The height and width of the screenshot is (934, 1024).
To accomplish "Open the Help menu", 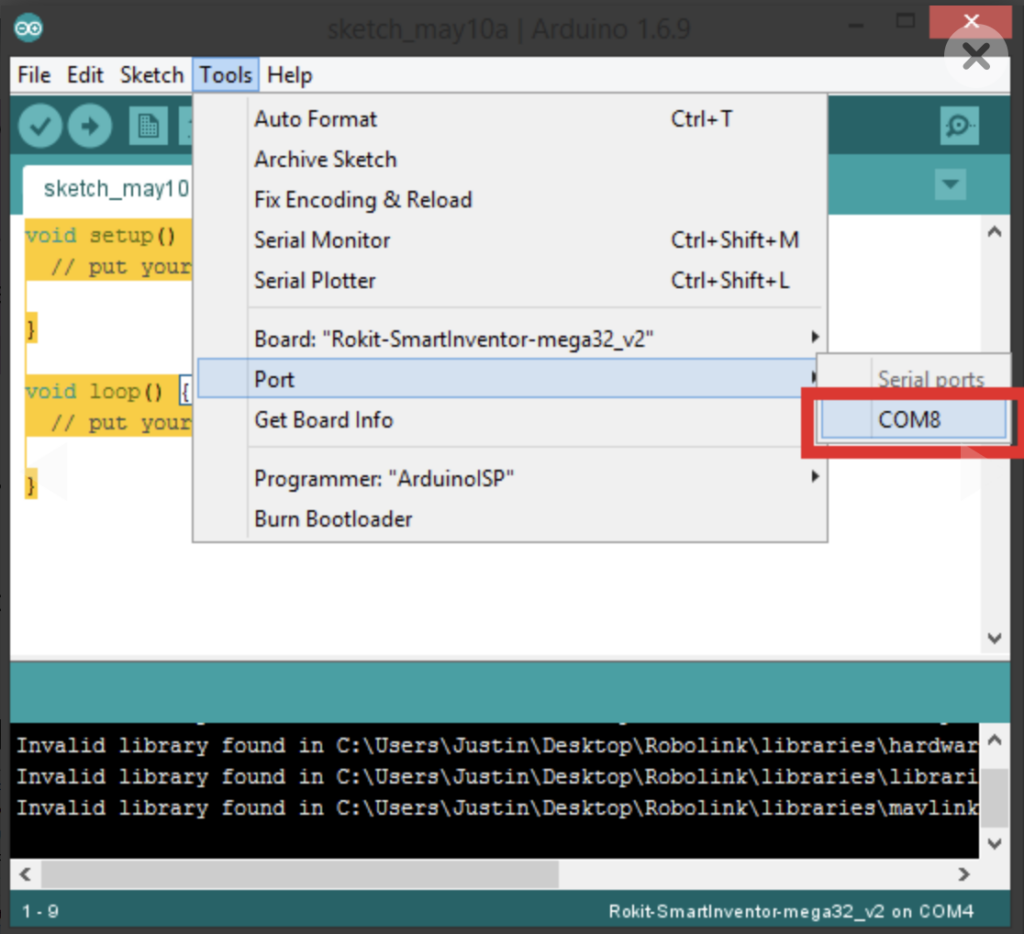I will [290, 75].
